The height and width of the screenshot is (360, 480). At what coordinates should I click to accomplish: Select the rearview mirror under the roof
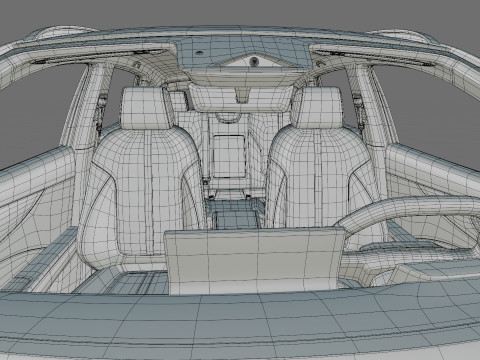click(x=241, y=98)
